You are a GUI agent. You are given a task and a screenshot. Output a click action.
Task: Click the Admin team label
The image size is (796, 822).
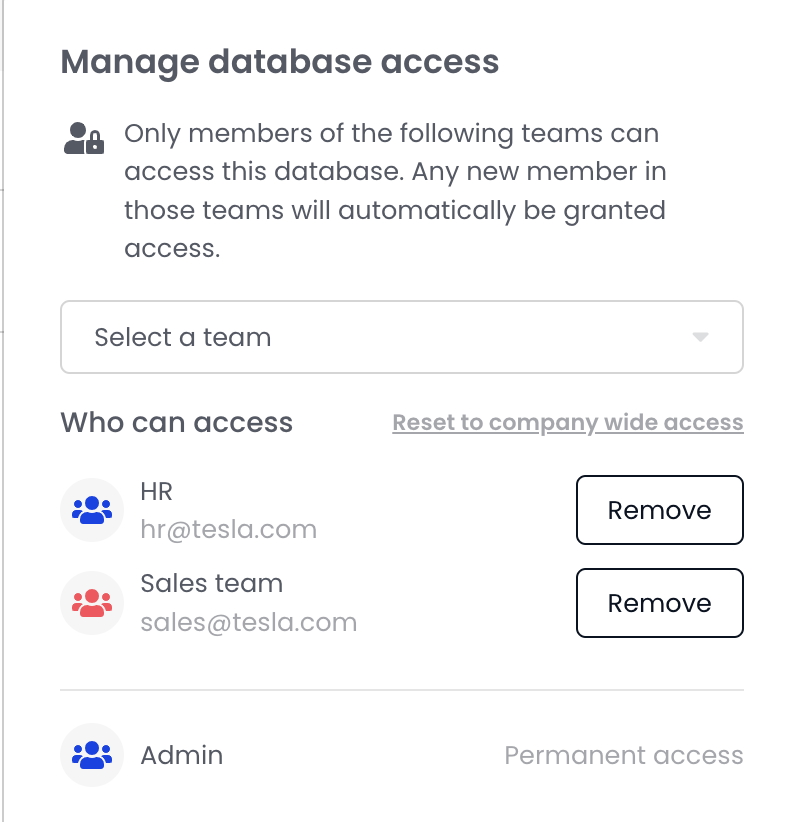click(x=181, y=755)
